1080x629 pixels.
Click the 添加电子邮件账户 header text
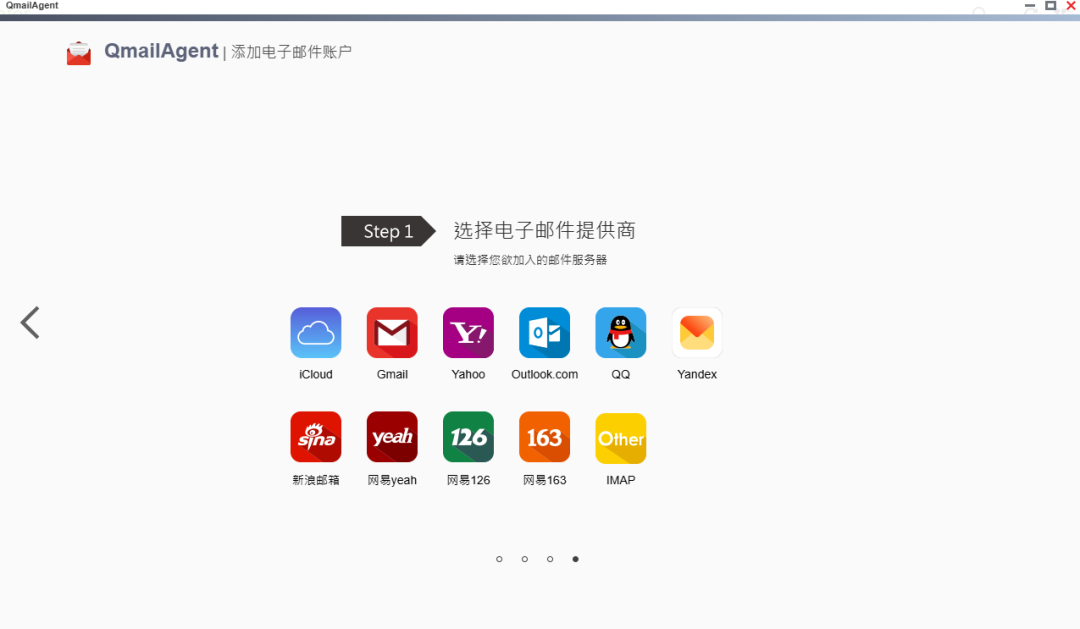291,52
